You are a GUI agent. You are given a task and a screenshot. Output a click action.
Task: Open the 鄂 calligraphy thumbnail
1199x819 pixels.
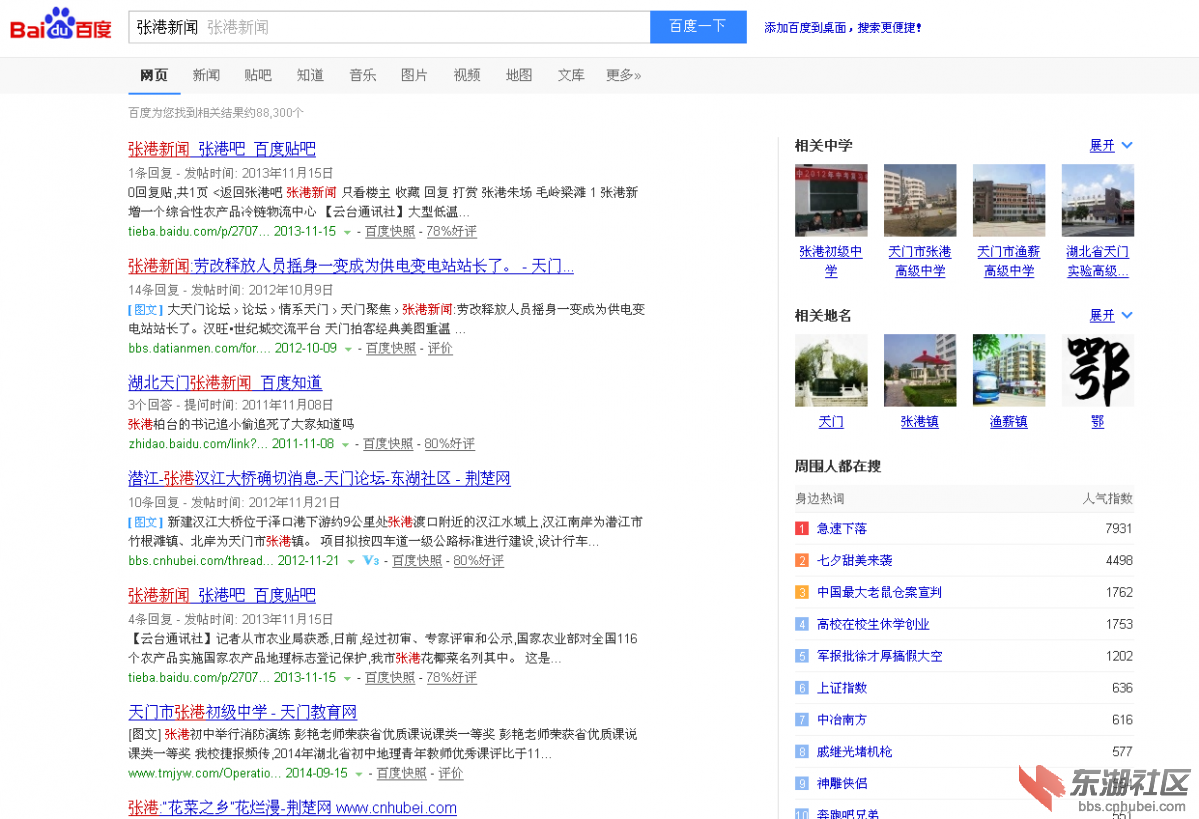click(x=1097, y=370)
